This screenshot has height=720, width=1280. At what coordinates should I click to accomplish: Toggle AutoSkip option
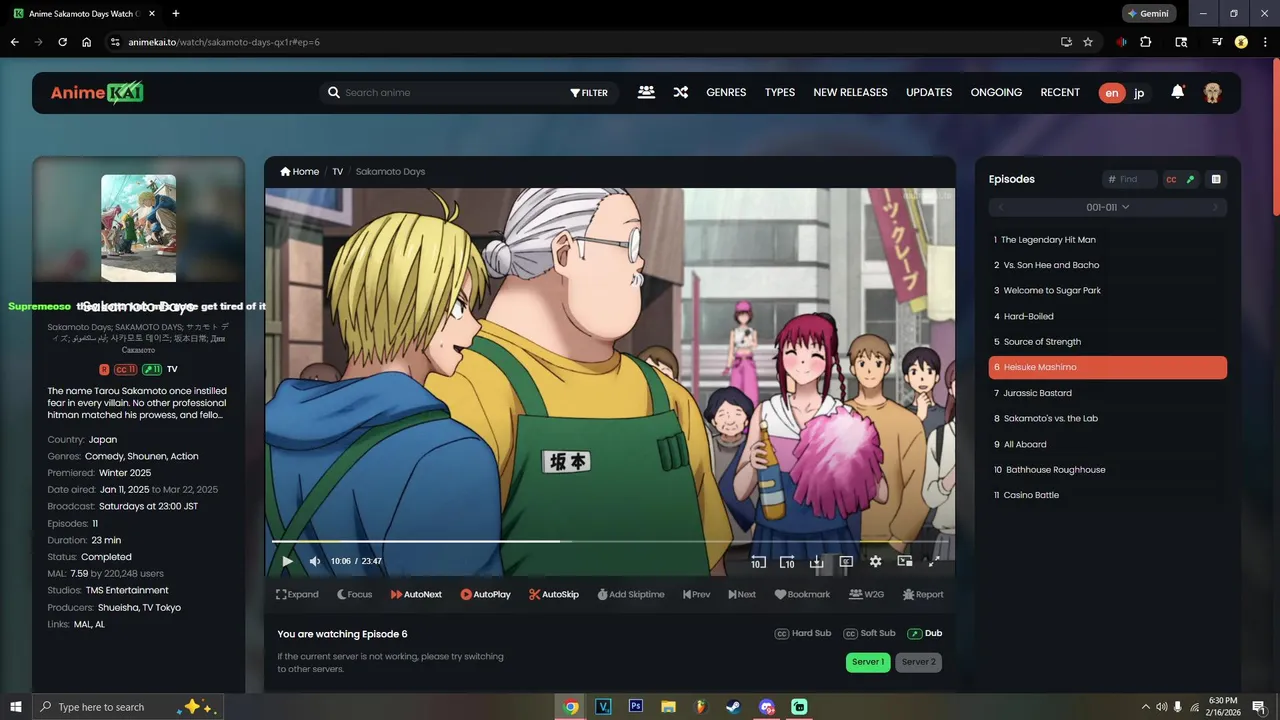click(554, 594)
